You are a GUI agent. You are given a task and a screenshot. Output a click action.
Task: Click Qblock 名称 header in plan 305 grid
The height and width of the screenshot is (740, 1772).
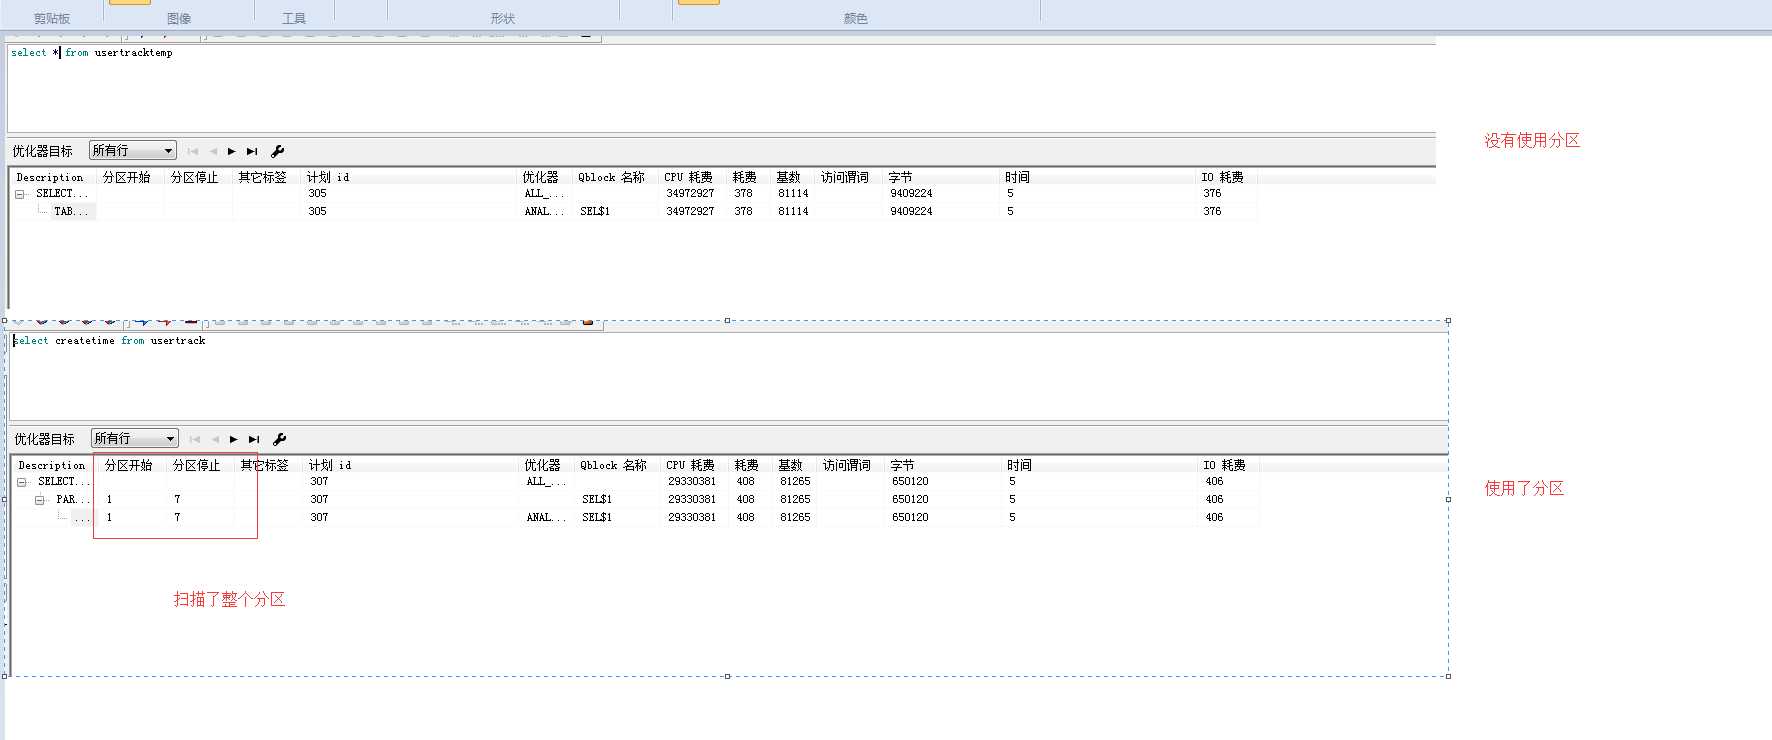pyautogui.click(x=611, y=177)
